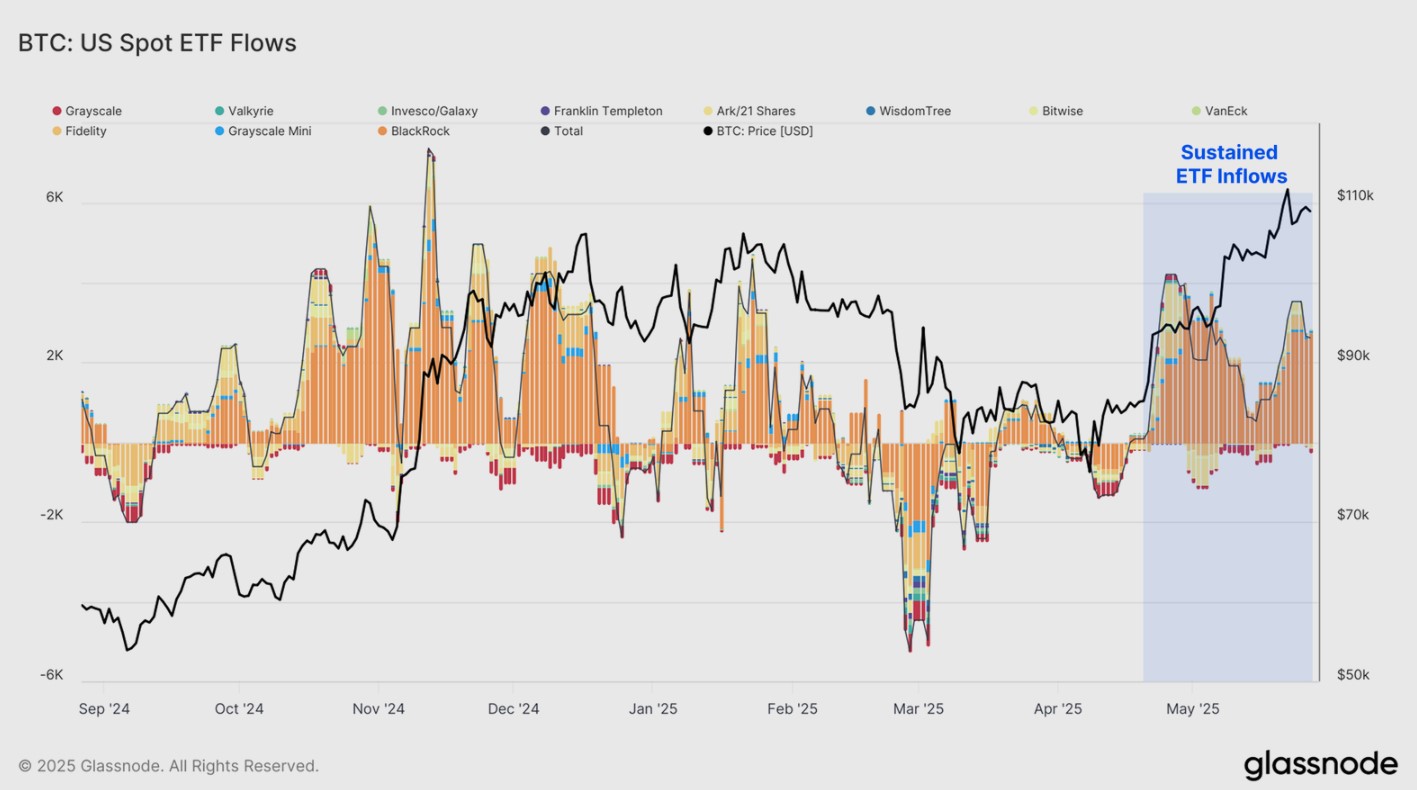Toggle the VanEck legend entry
The width and height of the screenshot is (1417, 790).
point(1219,111)
